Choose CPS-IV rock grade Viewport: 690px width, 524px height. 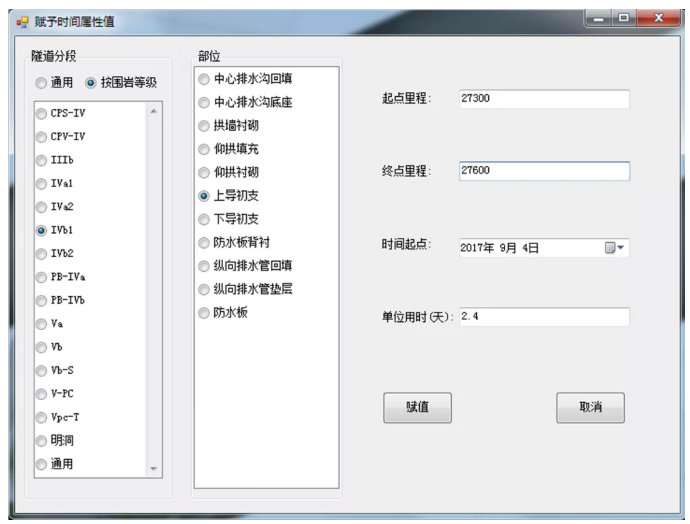coord(41,114)
